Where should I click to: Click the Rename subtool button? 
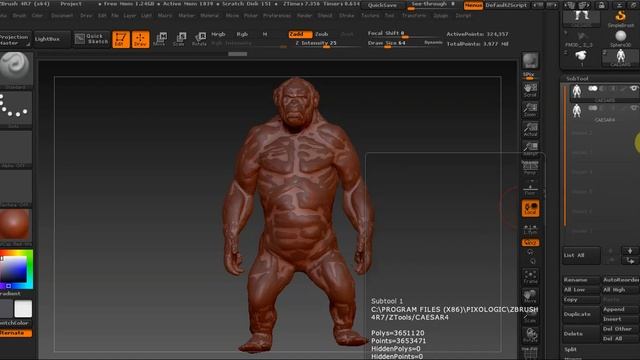coord(581,280)
